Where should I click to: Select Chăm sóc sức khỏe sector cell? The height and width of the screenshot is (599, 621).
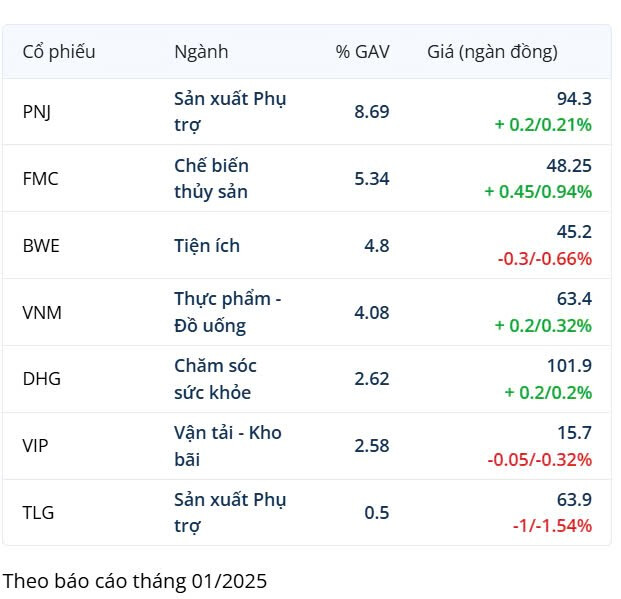click(213, 379)
